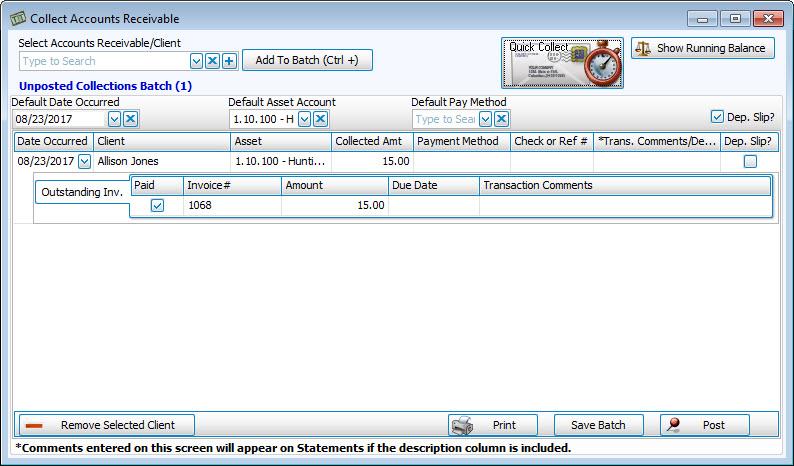Open the Default Pay Method dropdown
Viewport: 794px width, 466px height.
[x=486, y=119]
